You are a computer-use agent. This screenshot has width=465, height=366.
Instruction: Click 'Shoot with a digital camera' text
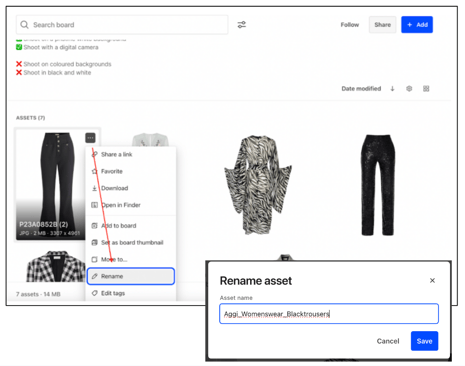tap(61, 47)
